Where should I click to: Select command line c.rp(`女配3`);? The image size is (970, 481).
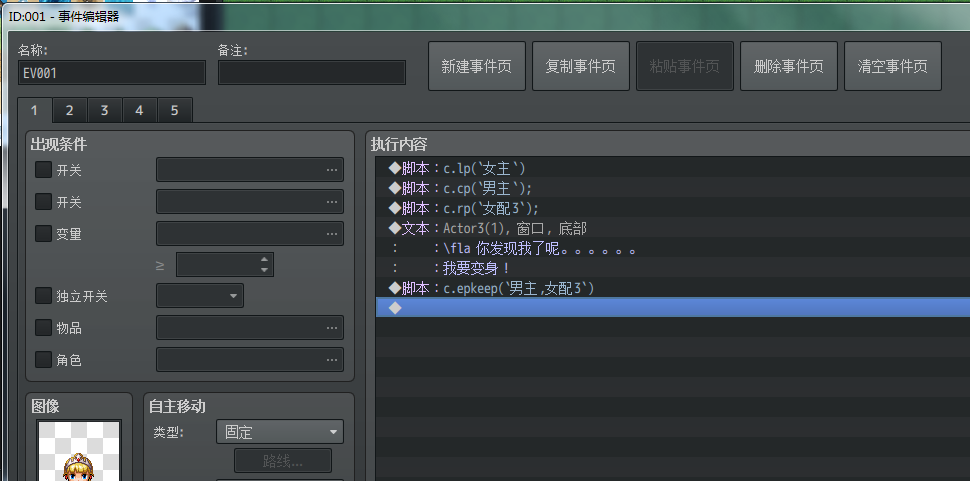pos(672,208)
